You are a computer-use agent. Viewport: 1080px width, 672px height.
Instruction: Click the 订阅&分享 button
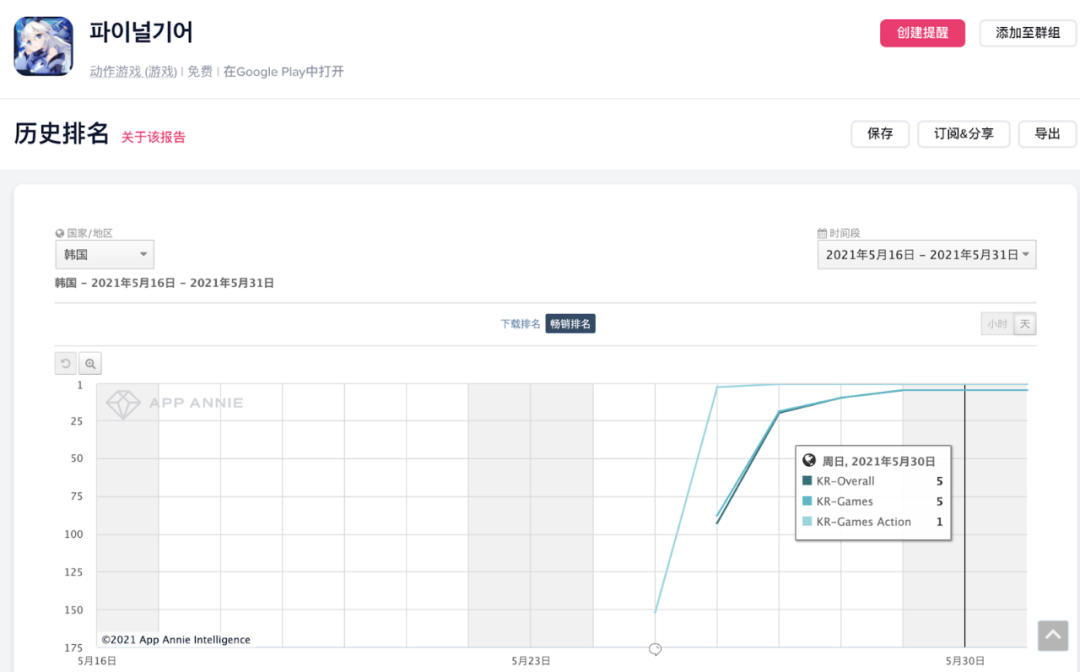pos(964,134)
